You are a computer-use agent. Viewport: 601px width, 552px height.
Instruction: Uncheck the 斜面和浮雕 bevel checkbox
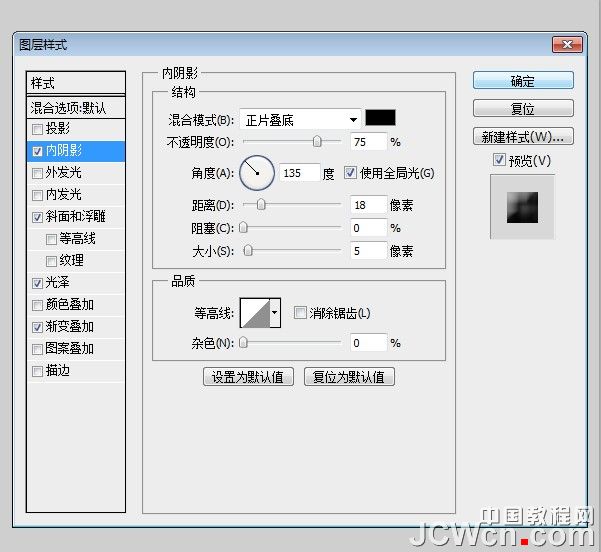coord(37,218)
